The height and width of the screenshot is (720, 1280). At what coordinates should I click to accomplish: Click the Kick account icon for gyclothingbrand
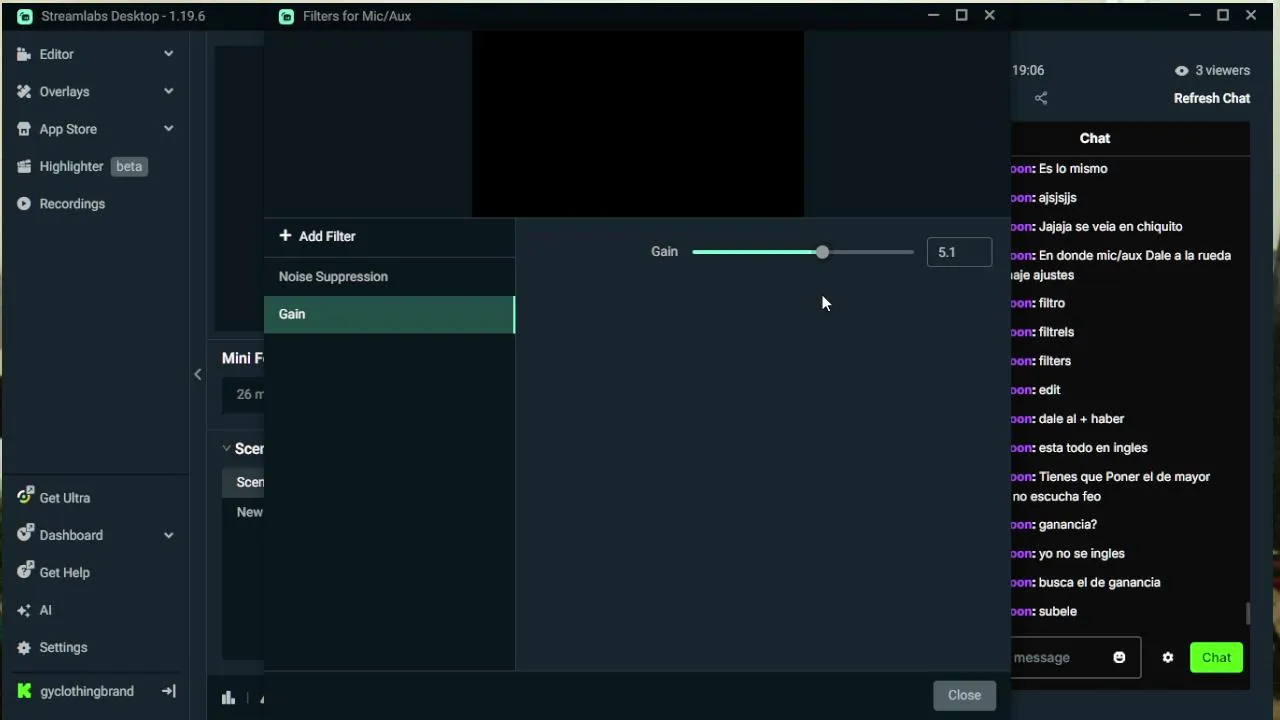[x=24, y=691]
